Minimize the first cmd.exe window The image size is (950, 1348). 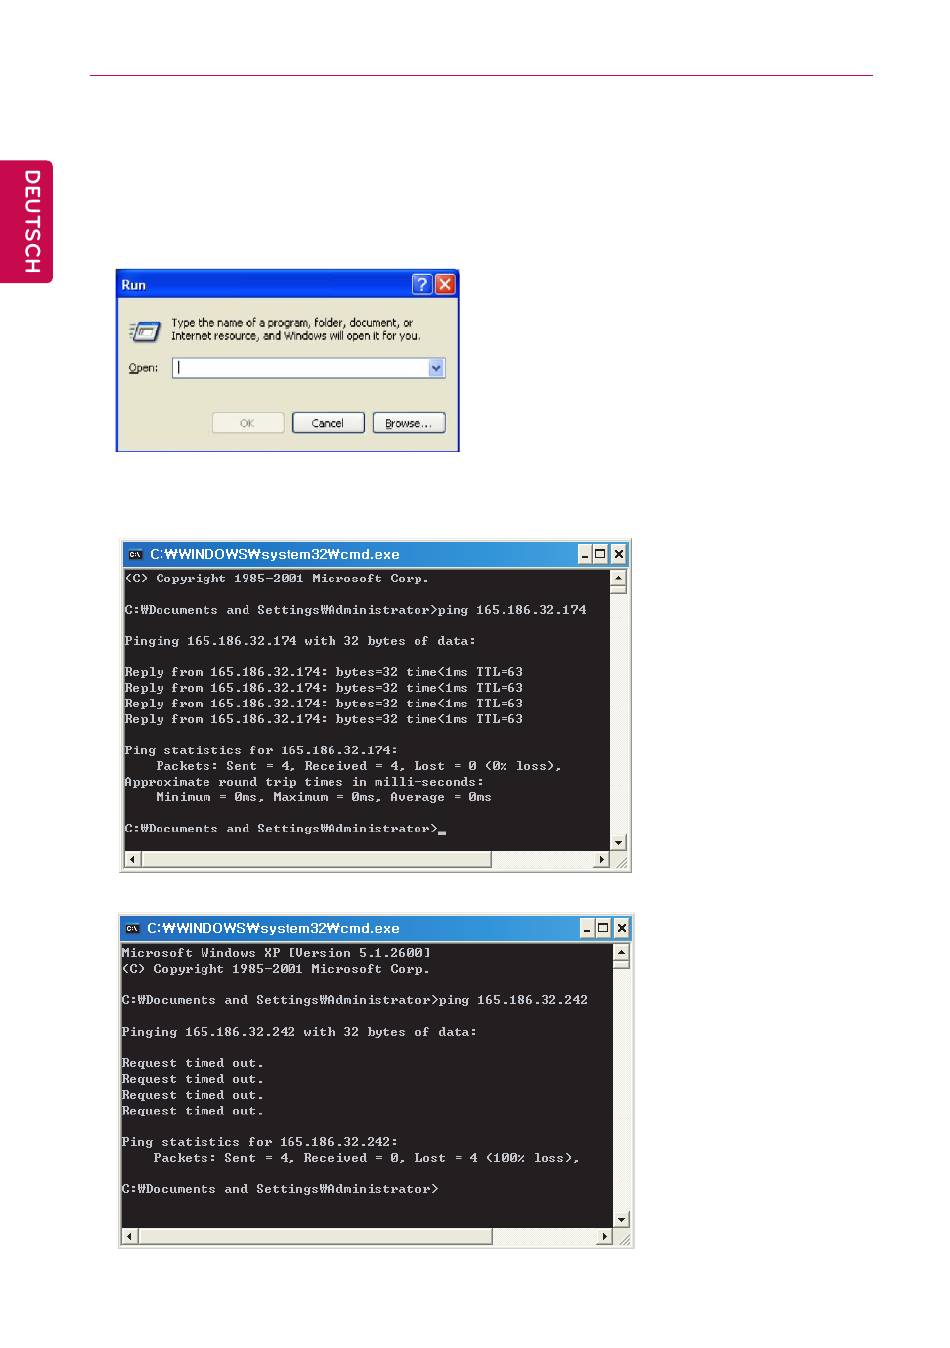point(585,554)
